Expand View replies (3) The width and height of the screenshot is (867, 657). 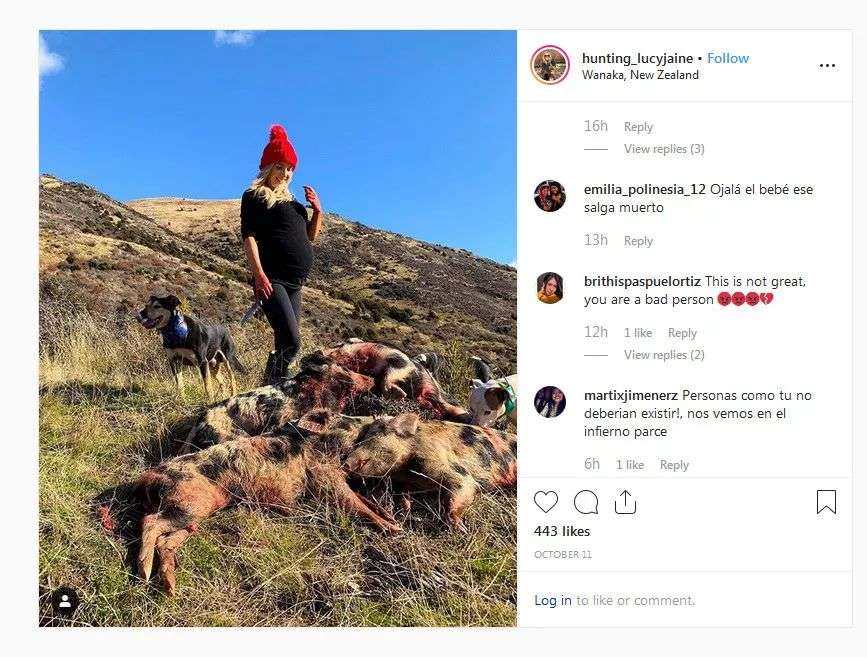[x=664, y=149]
